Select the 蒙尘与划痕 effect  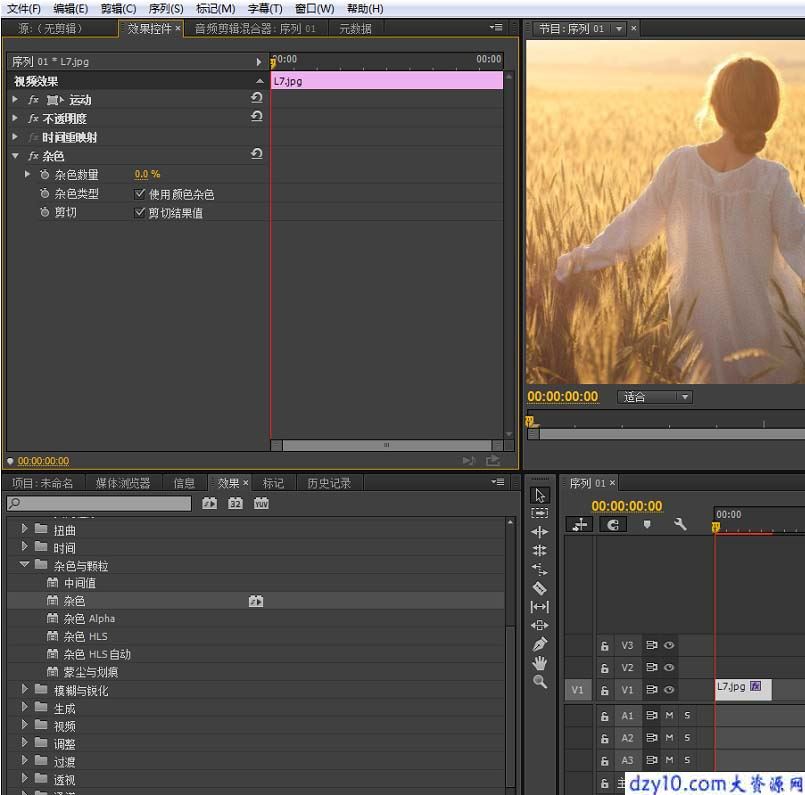click(90, 672)
